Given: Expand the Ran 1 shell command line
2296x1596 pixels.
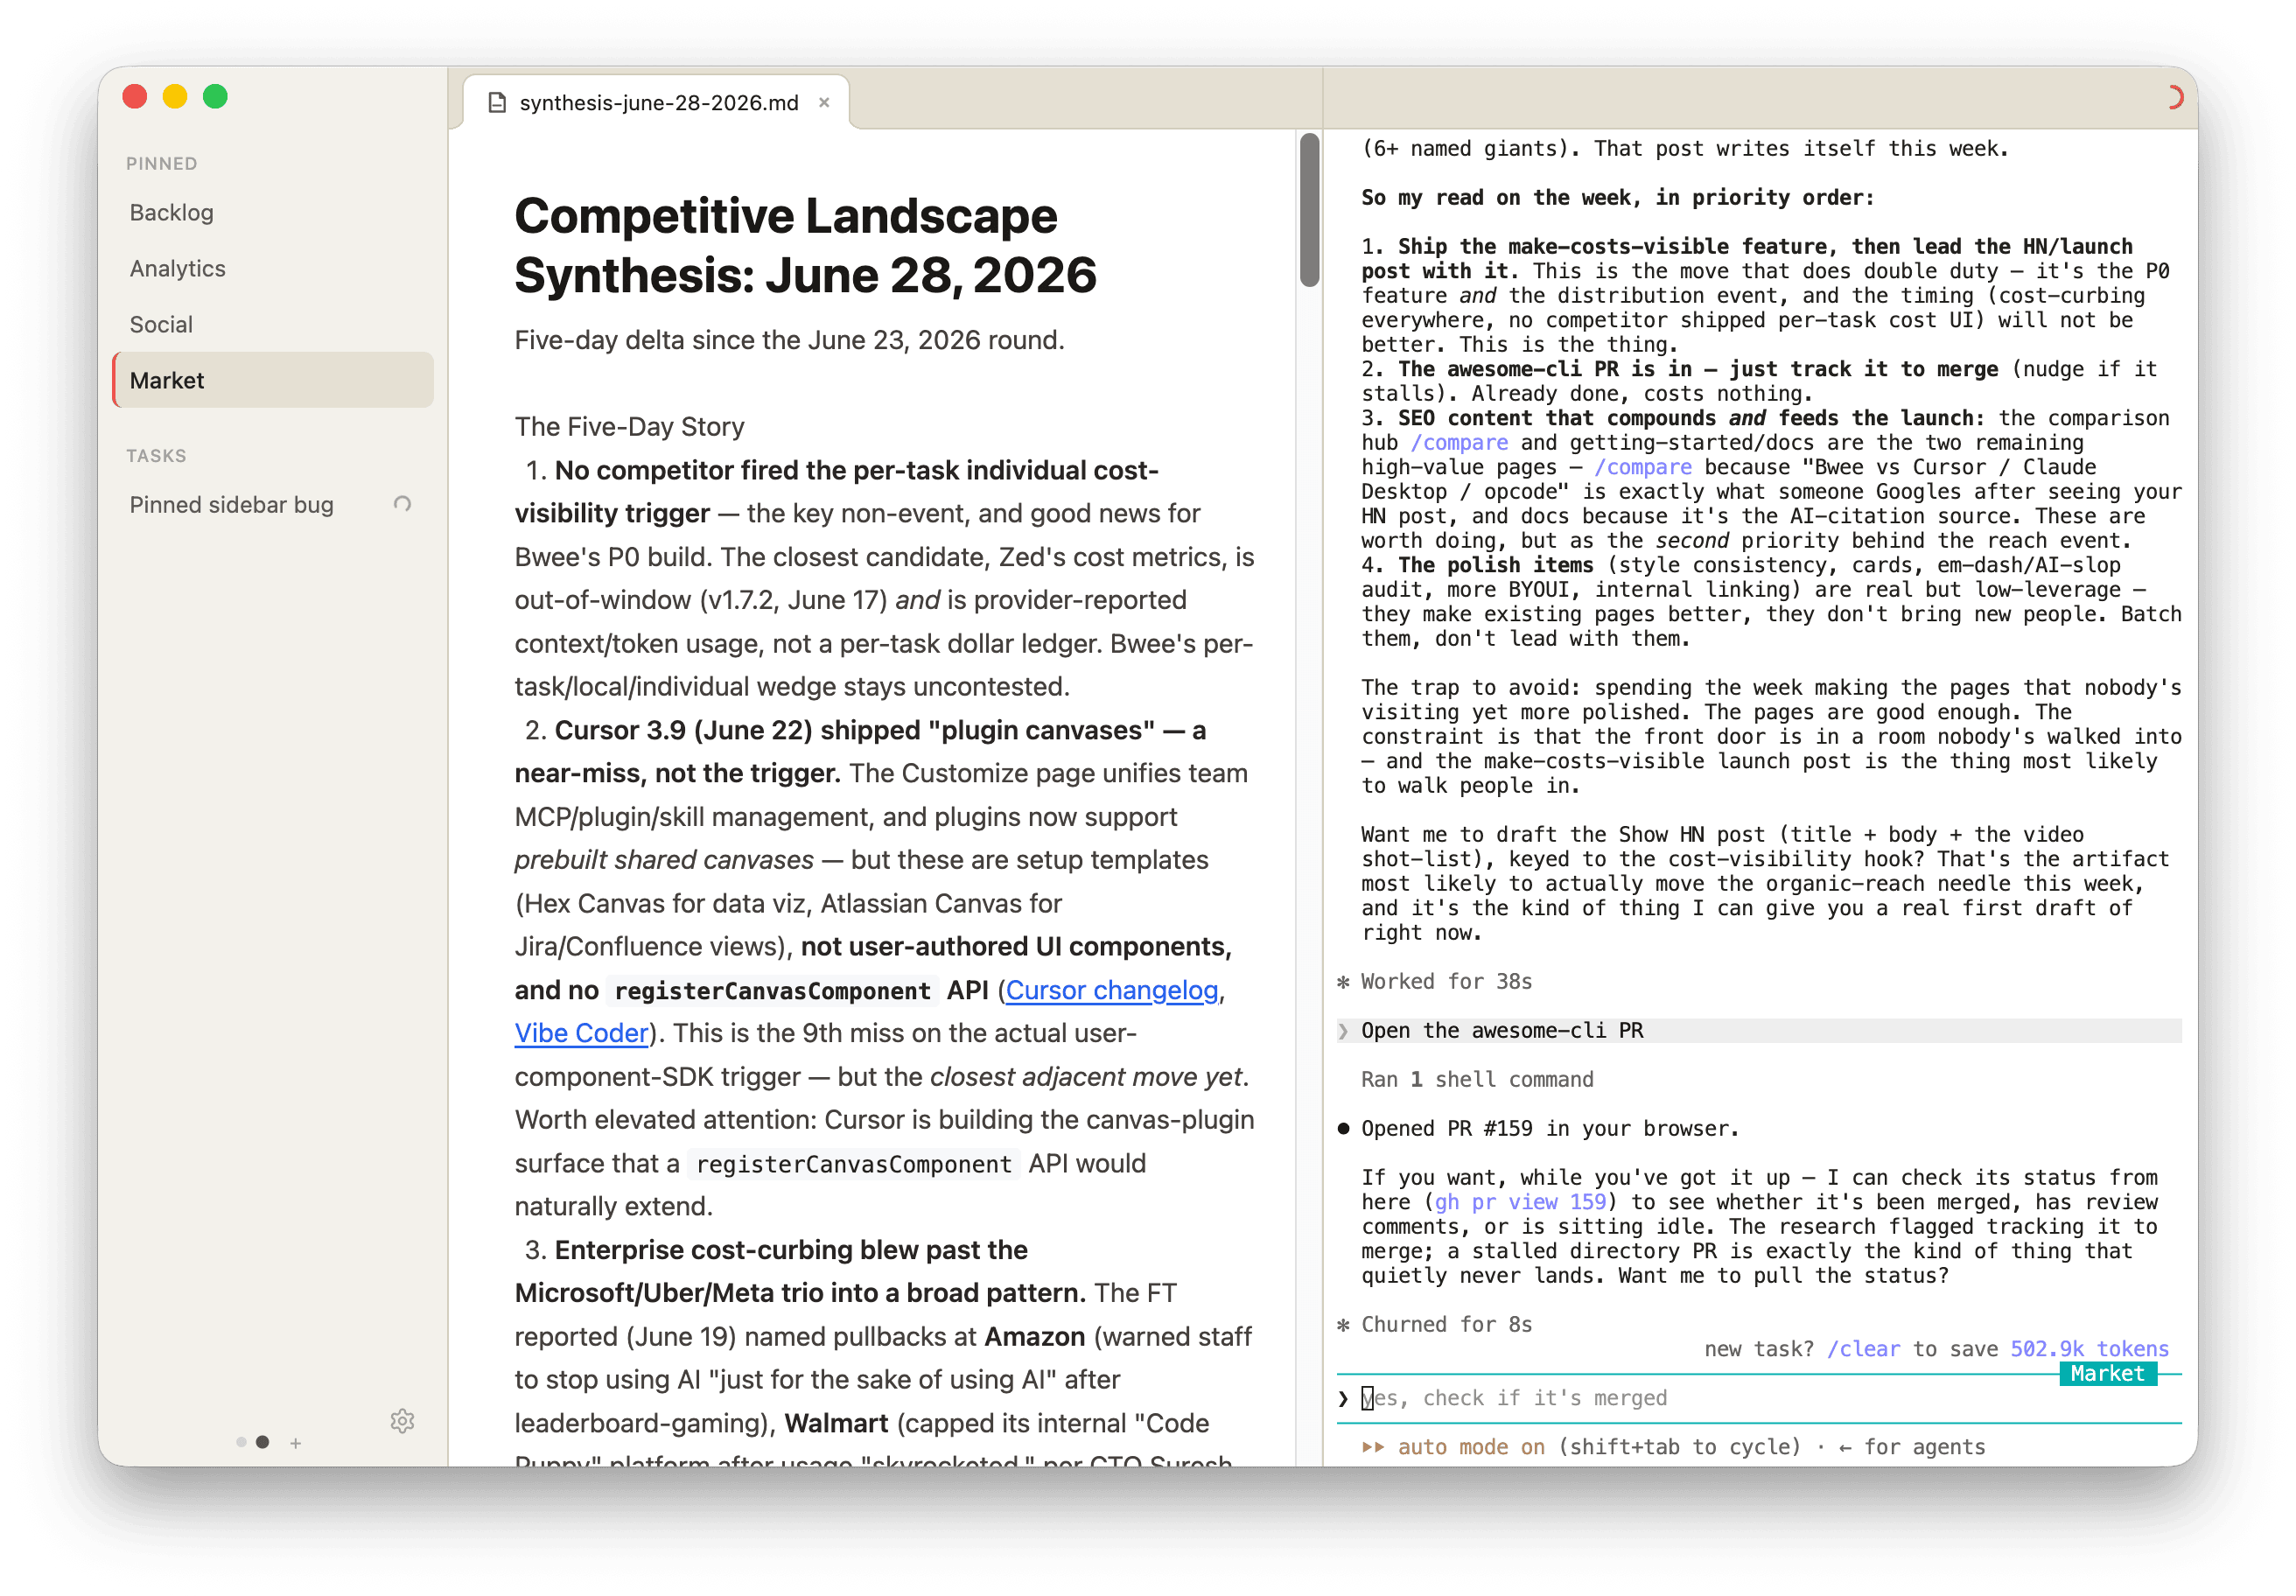Looking at the screenshot, I should [1477, 1080].
